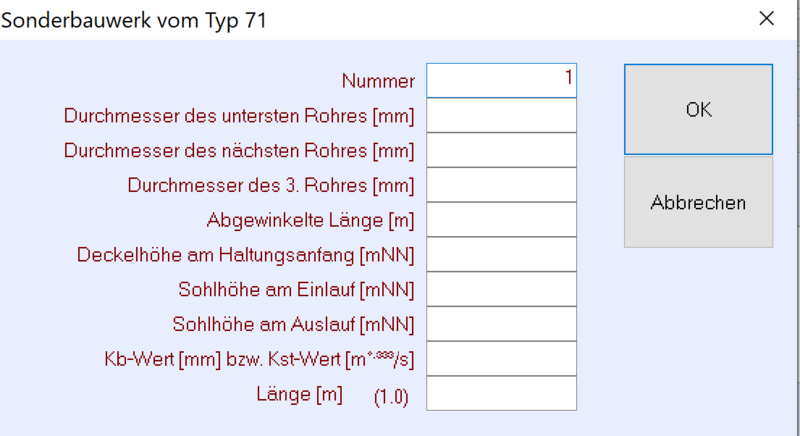Click the Abgewinkelte Länge [m] label text
This screenshot has height=436, width=800.
tap(310, 220)
